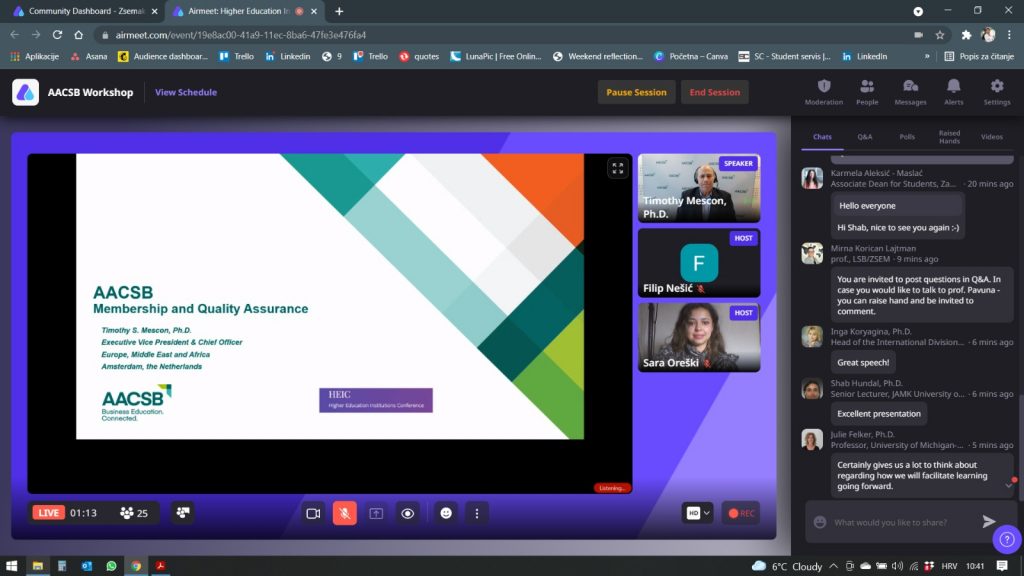This screenshot has width=1024, height=576.
Task: Open the backstage group icon
Action: tap(183, 513)
